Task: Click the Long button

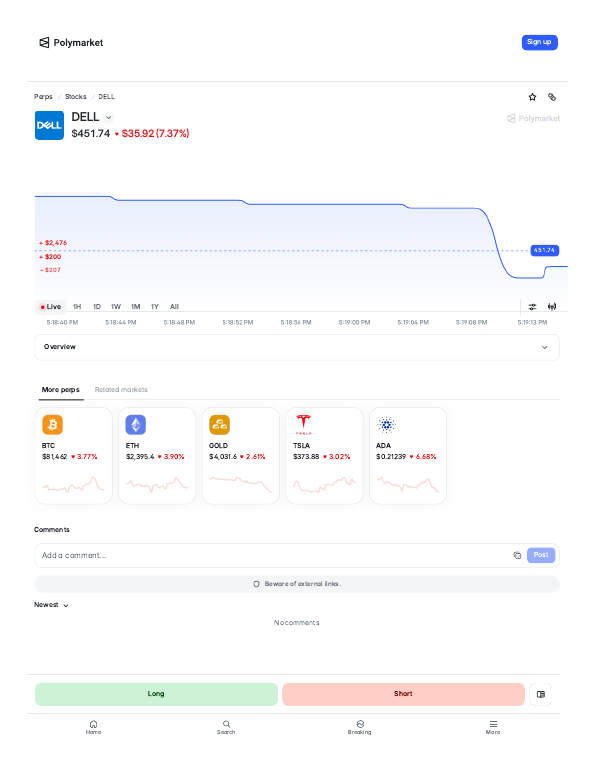Action: tap(156, 694)
